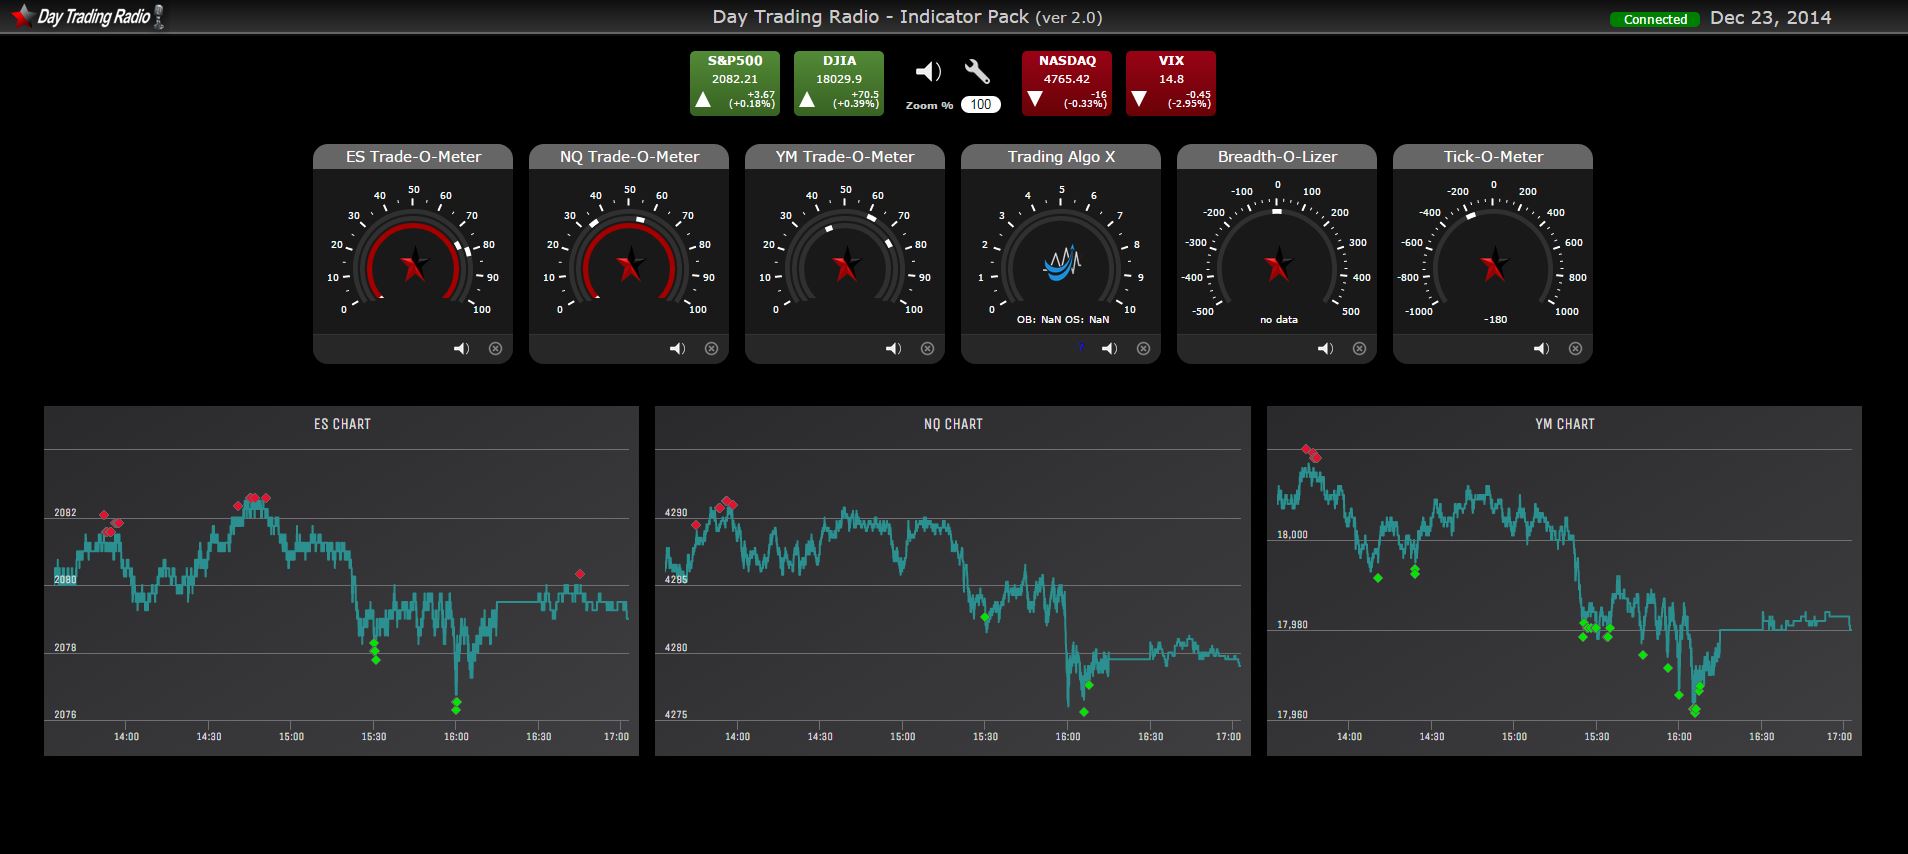Click the ES Chart title
Image resolution: width=1908 pixels, height=854 pixels.
[342, 424]
